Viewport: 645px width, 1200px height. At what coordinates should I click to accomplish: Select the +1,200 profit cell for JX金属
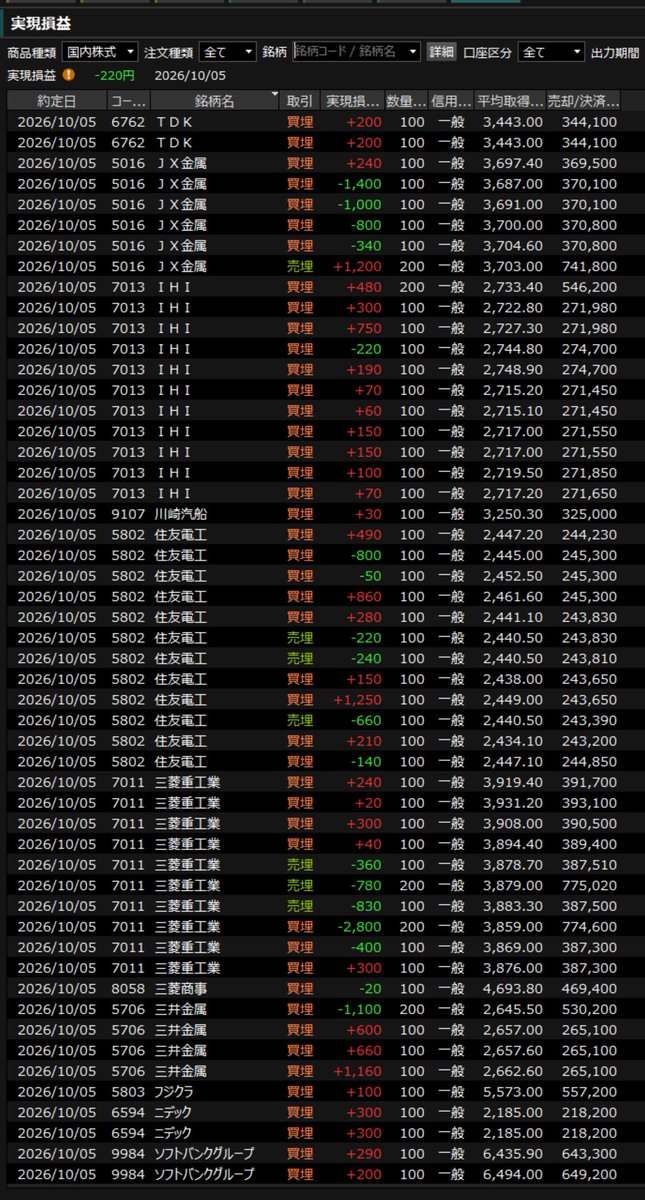[x=358, y=266]
